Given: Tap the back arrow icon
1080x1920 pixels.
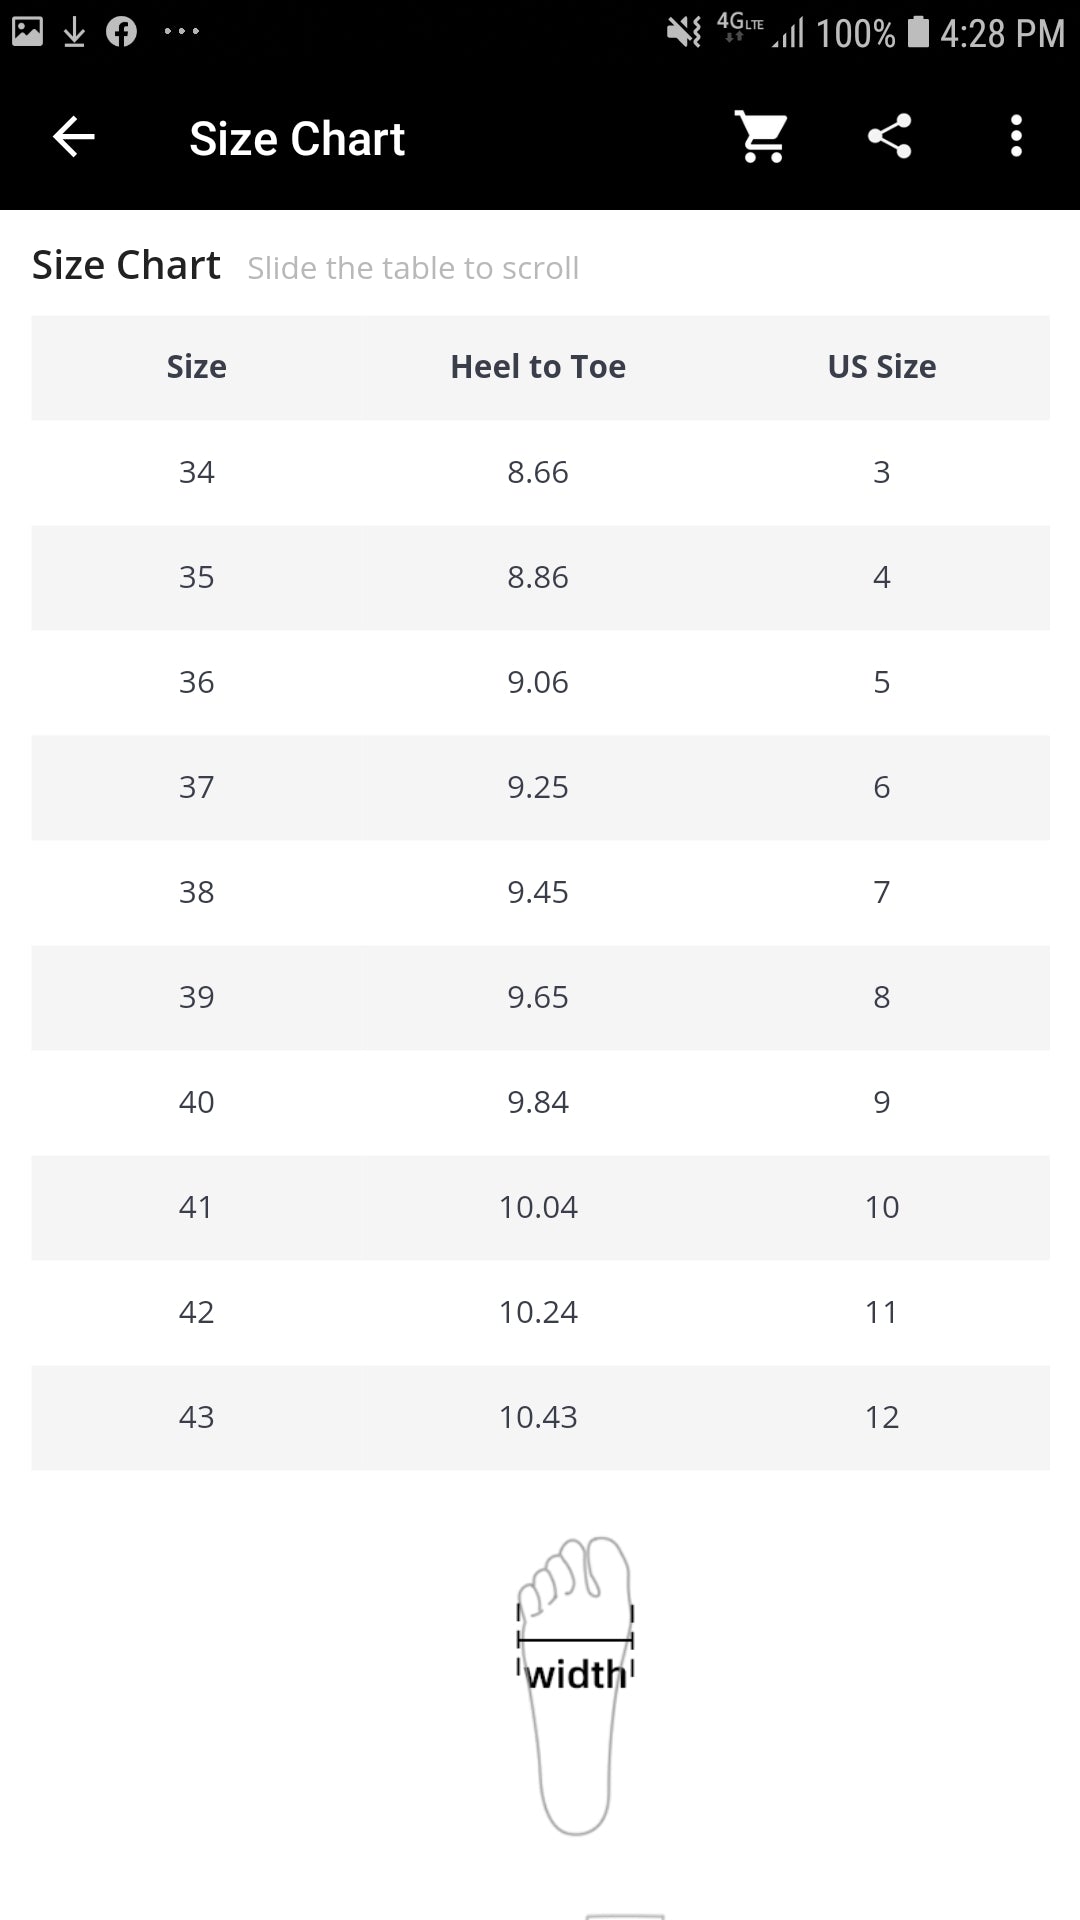Looking at the screenshot, I should coord(74,137).
